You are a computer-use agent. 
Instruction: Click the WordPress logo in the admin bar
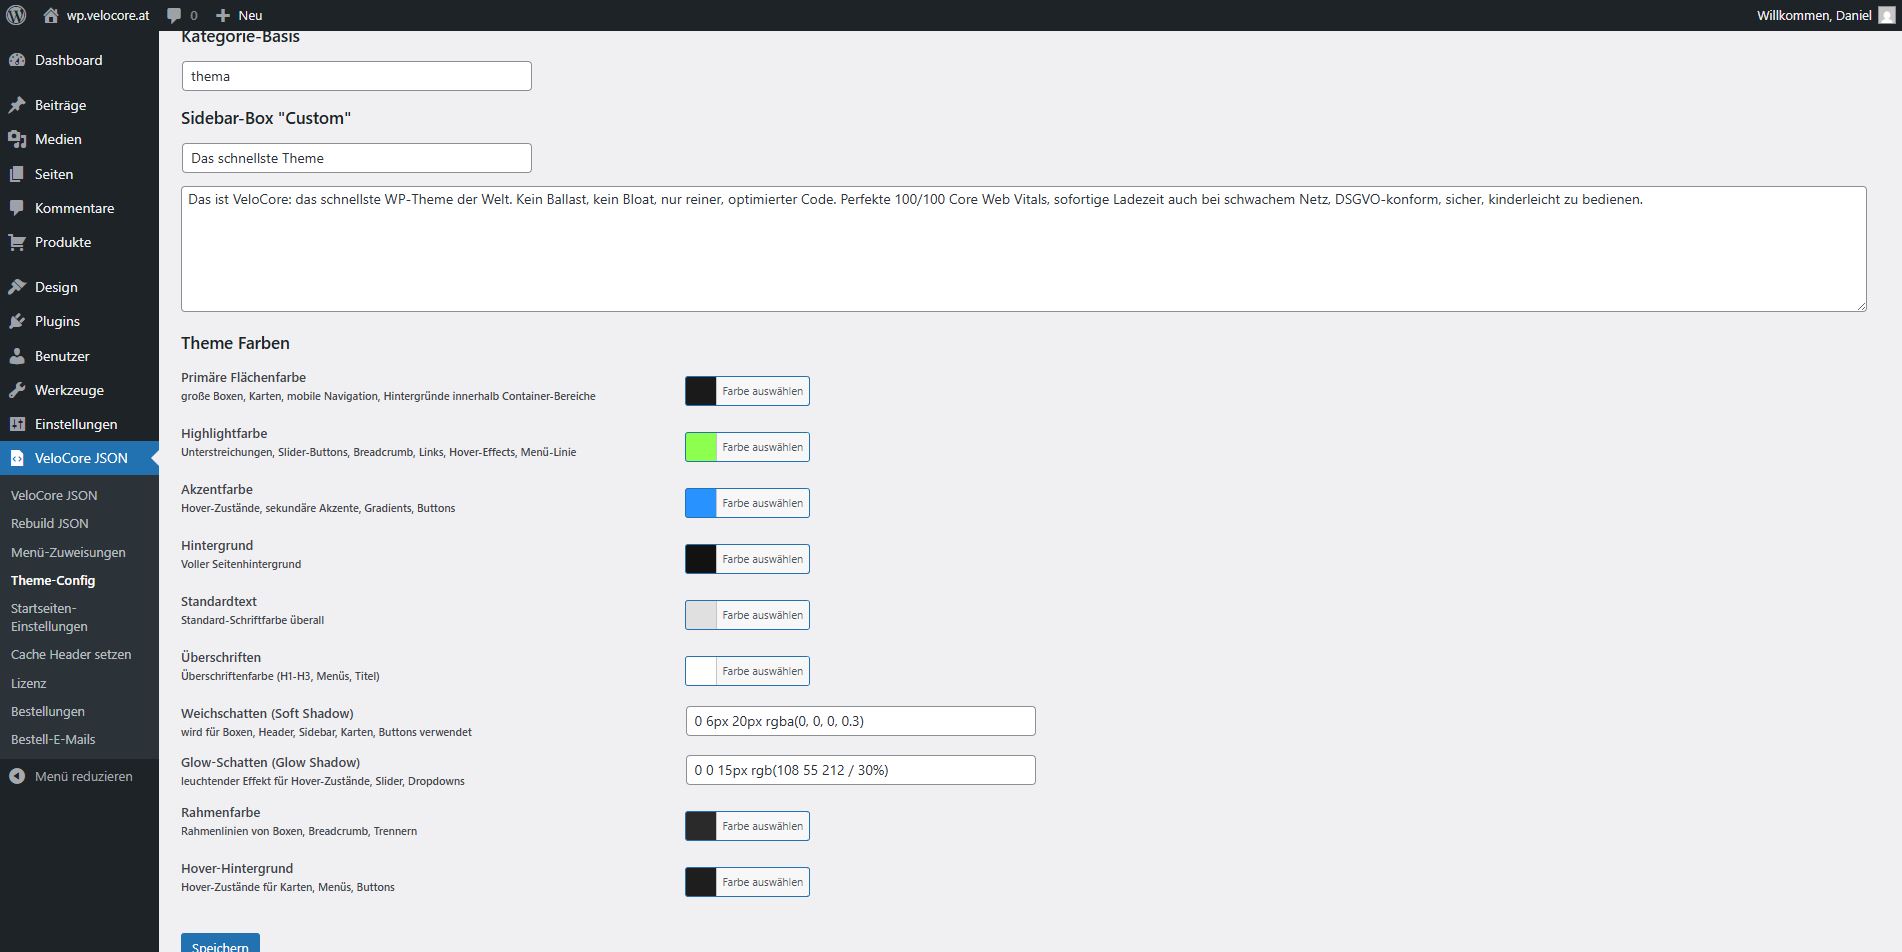pos(15,15)
